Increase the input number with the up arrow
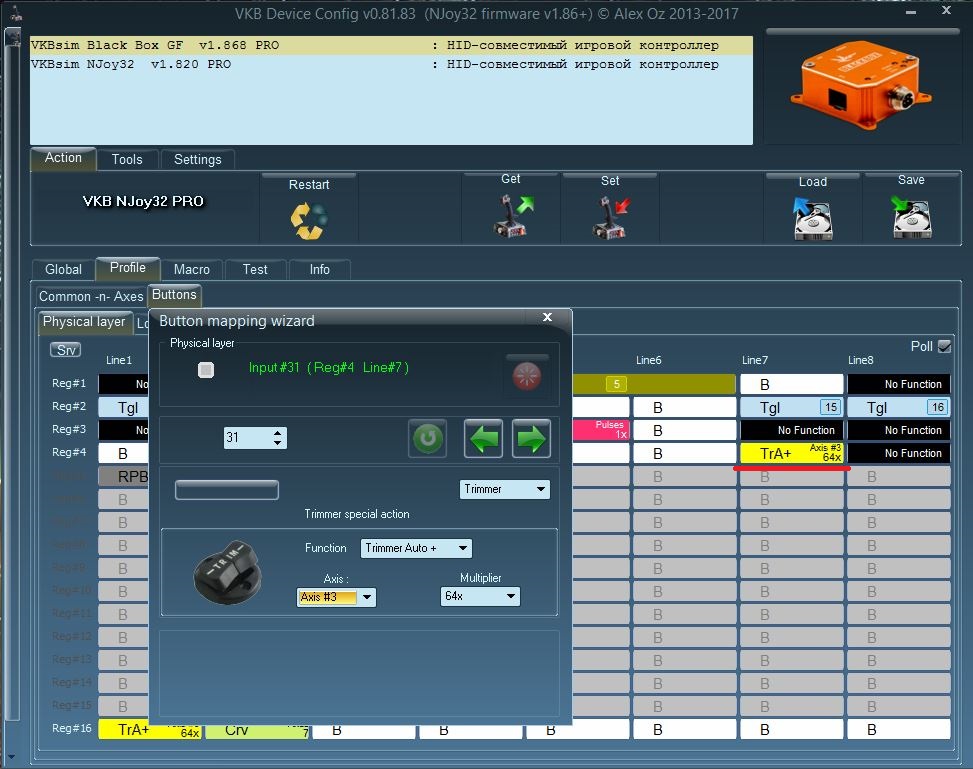This screenshot has width=973, height=769. pyautogui.click(x=277, y=433)
